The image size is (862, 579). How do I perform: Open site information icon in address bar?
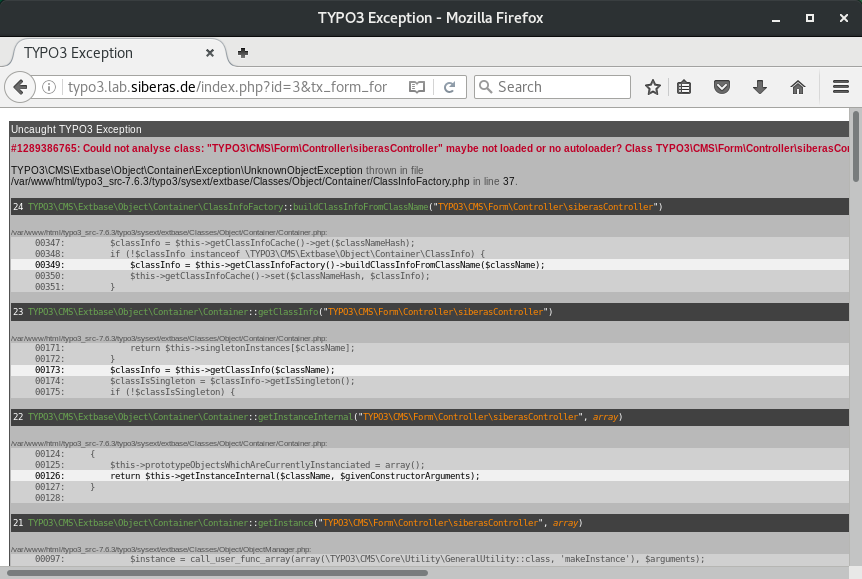click(48, 87)
